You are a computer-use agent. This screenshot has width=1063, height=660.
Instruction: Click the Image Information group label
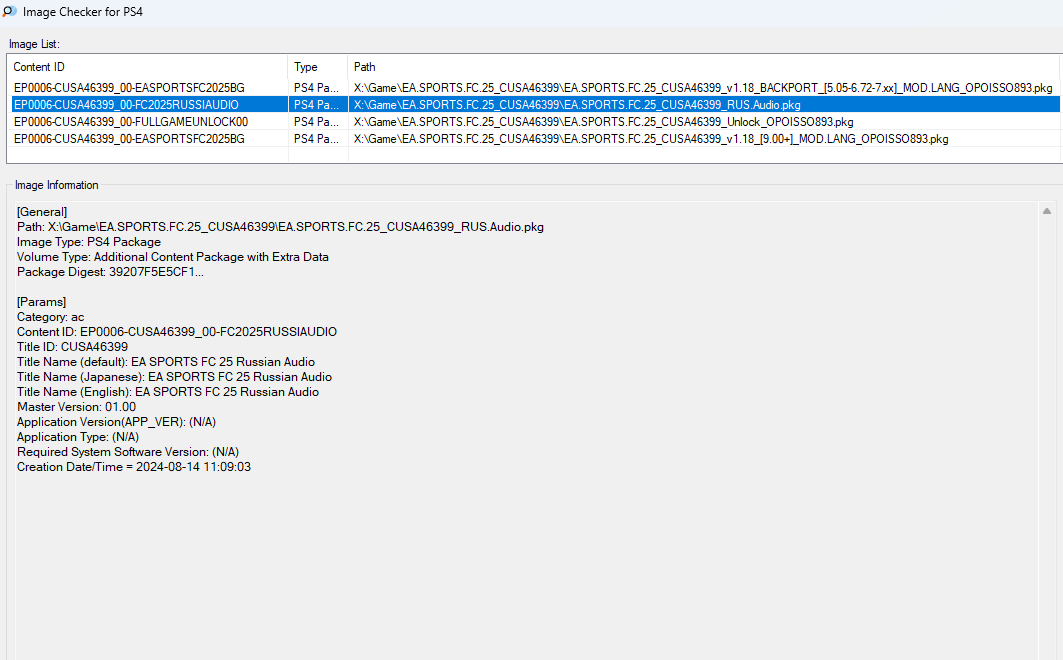click(57, 185)
